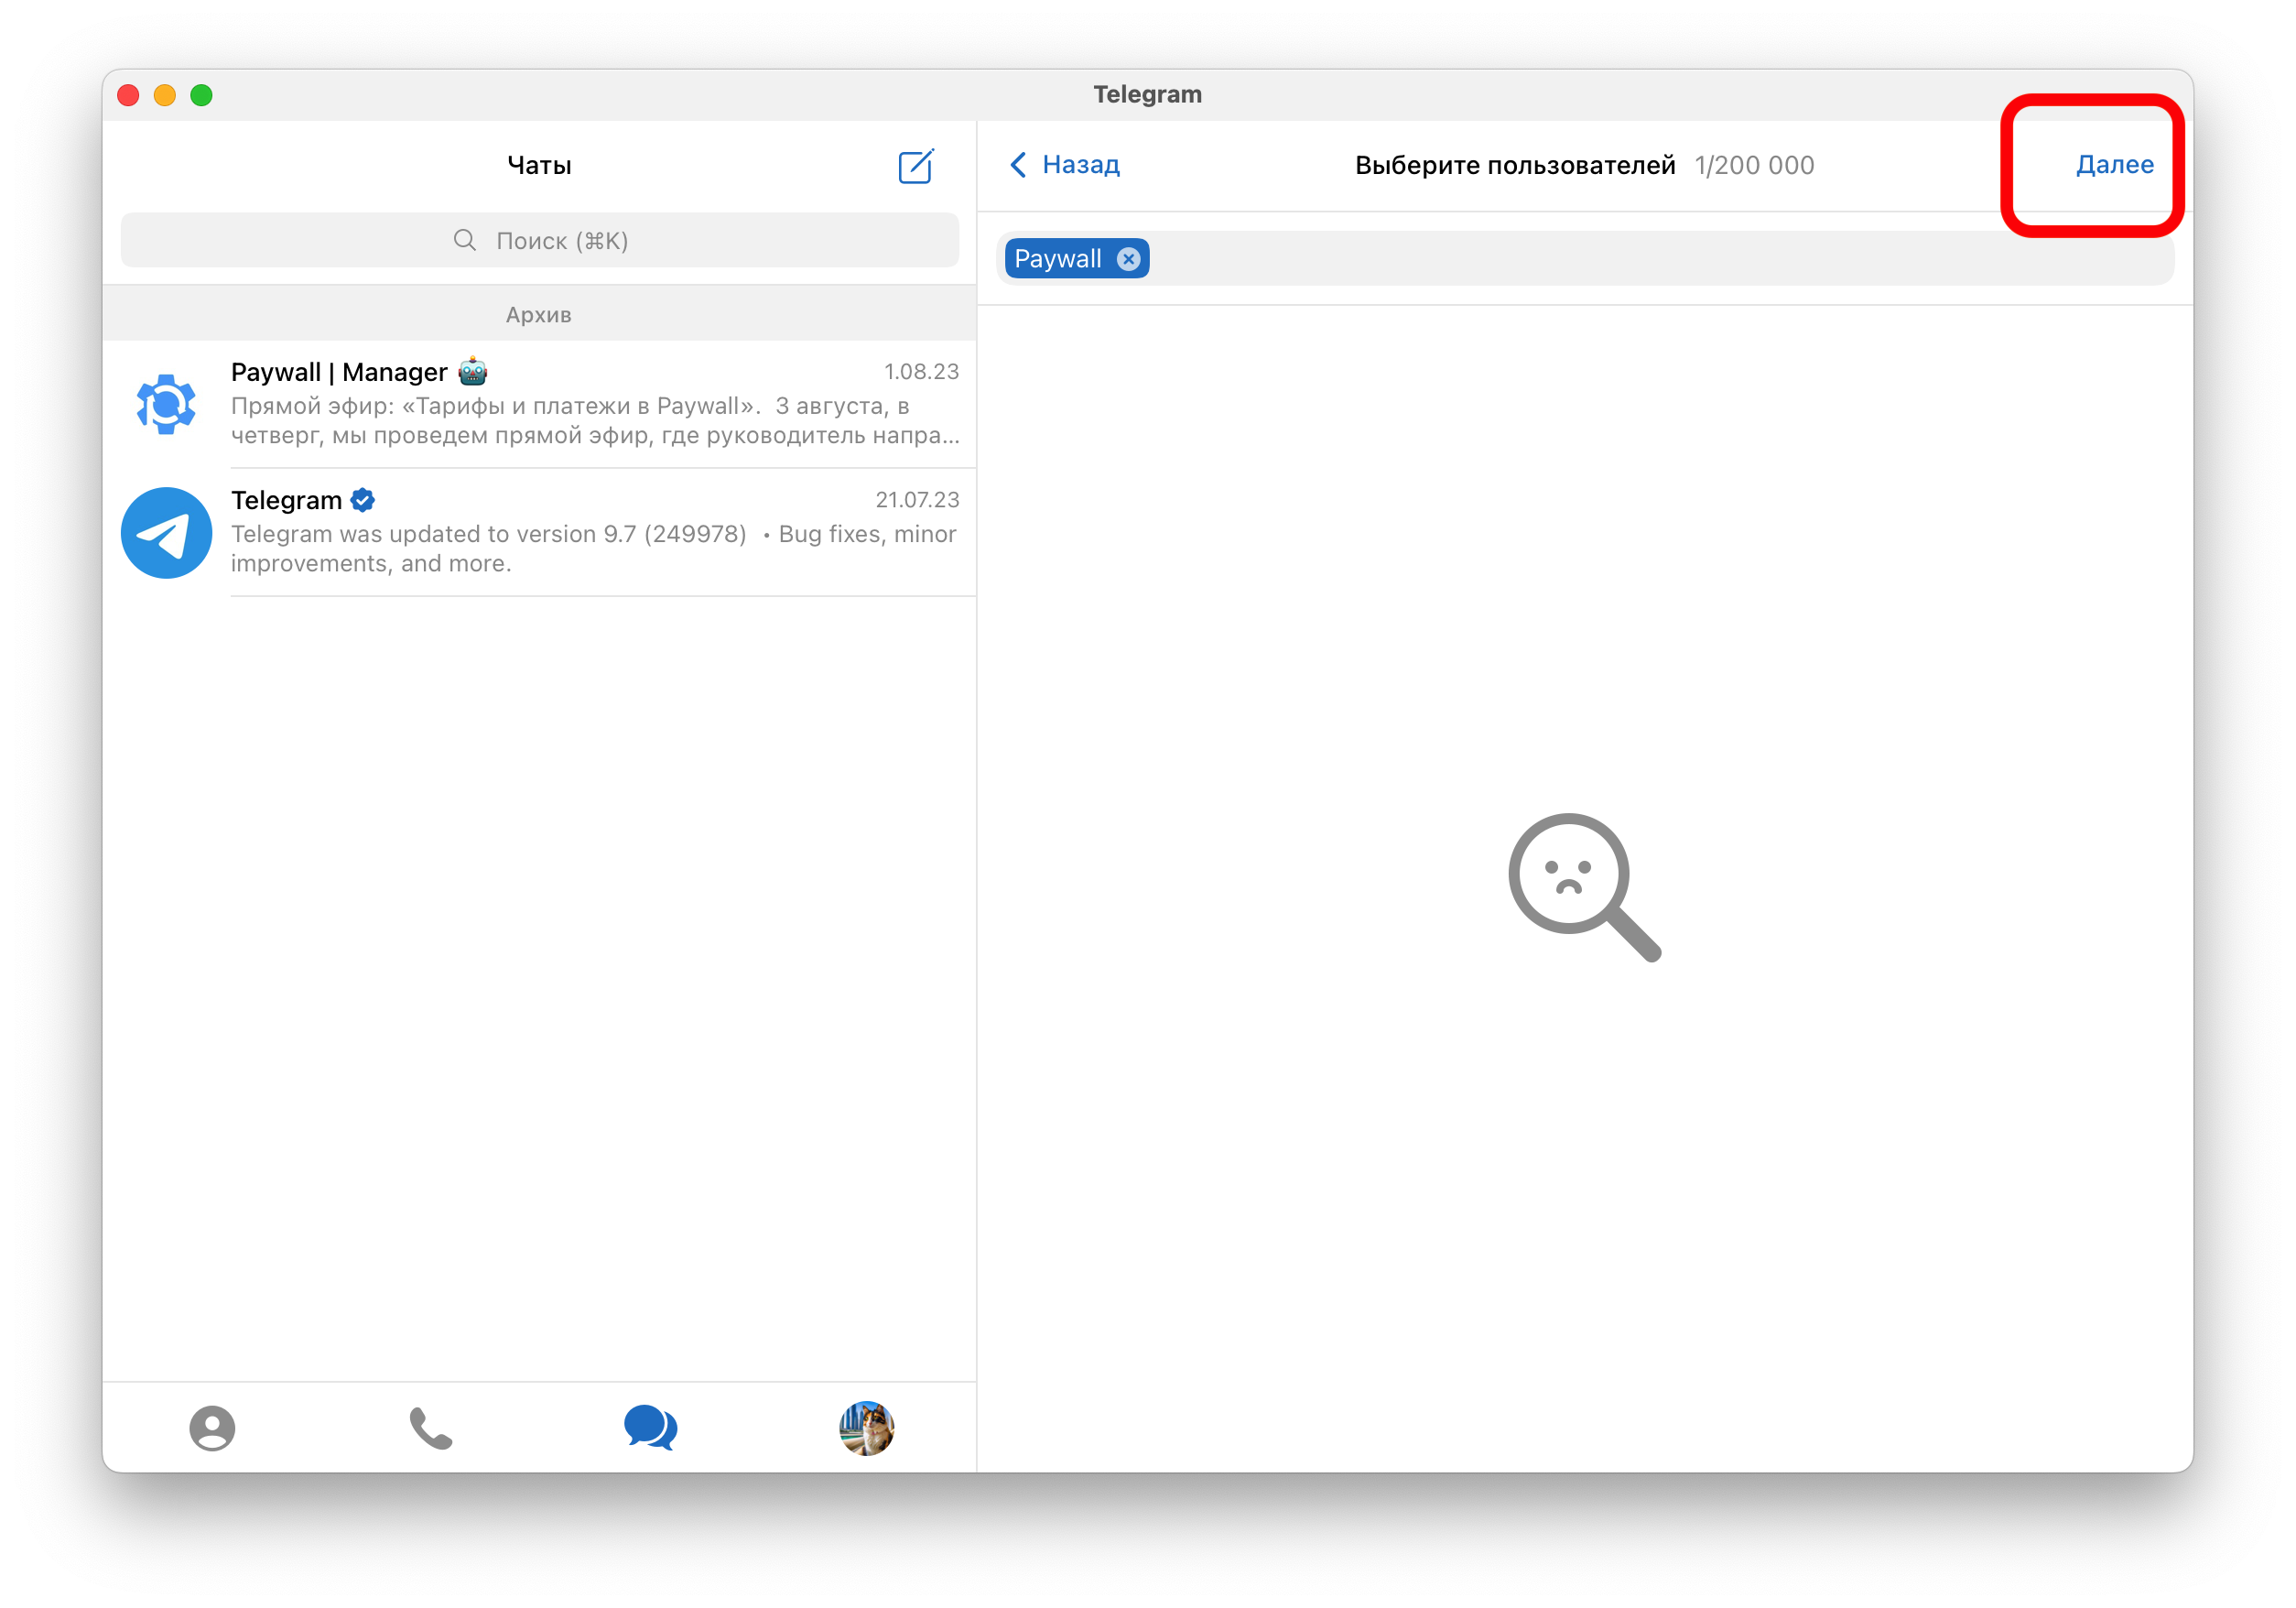The width and height of the screenshot is (2296, 1608).
Task: Open the Архив archive section
Action: click(539, 315)
